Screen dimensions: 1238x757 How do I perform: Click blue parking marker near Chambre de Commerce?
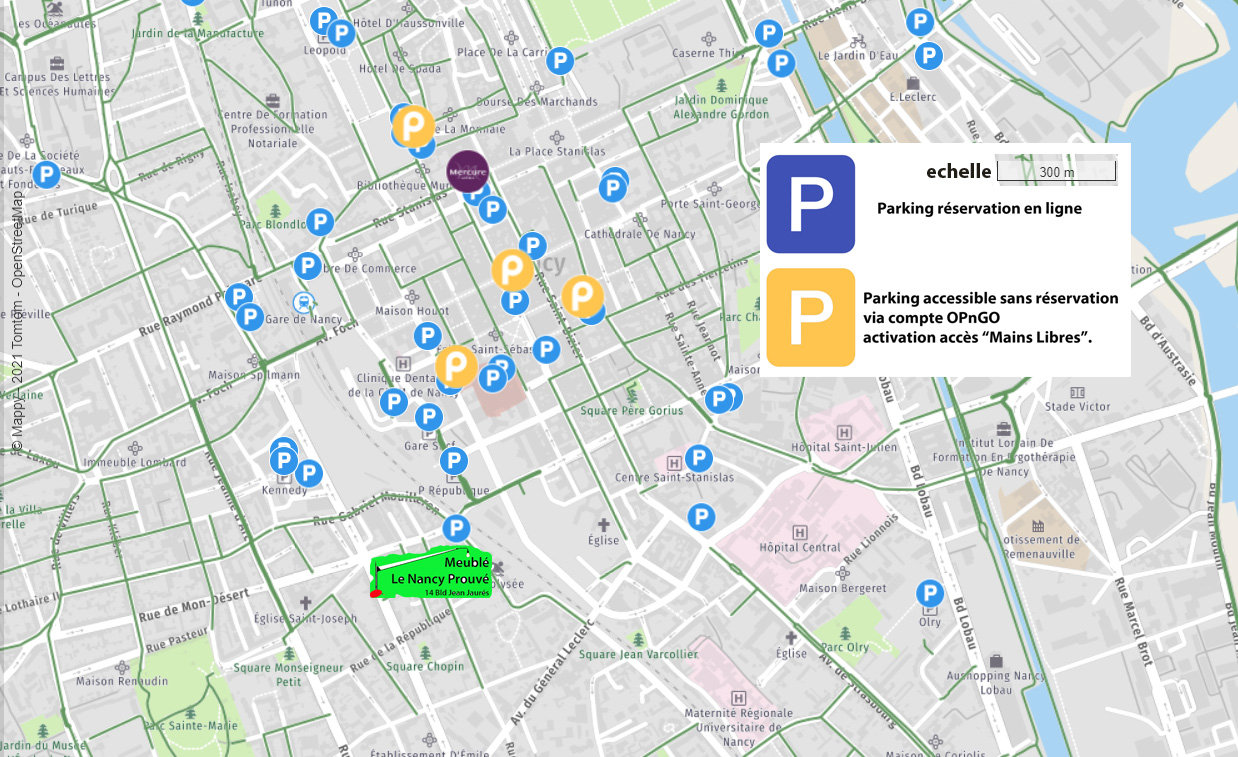[x=307, y=266]
